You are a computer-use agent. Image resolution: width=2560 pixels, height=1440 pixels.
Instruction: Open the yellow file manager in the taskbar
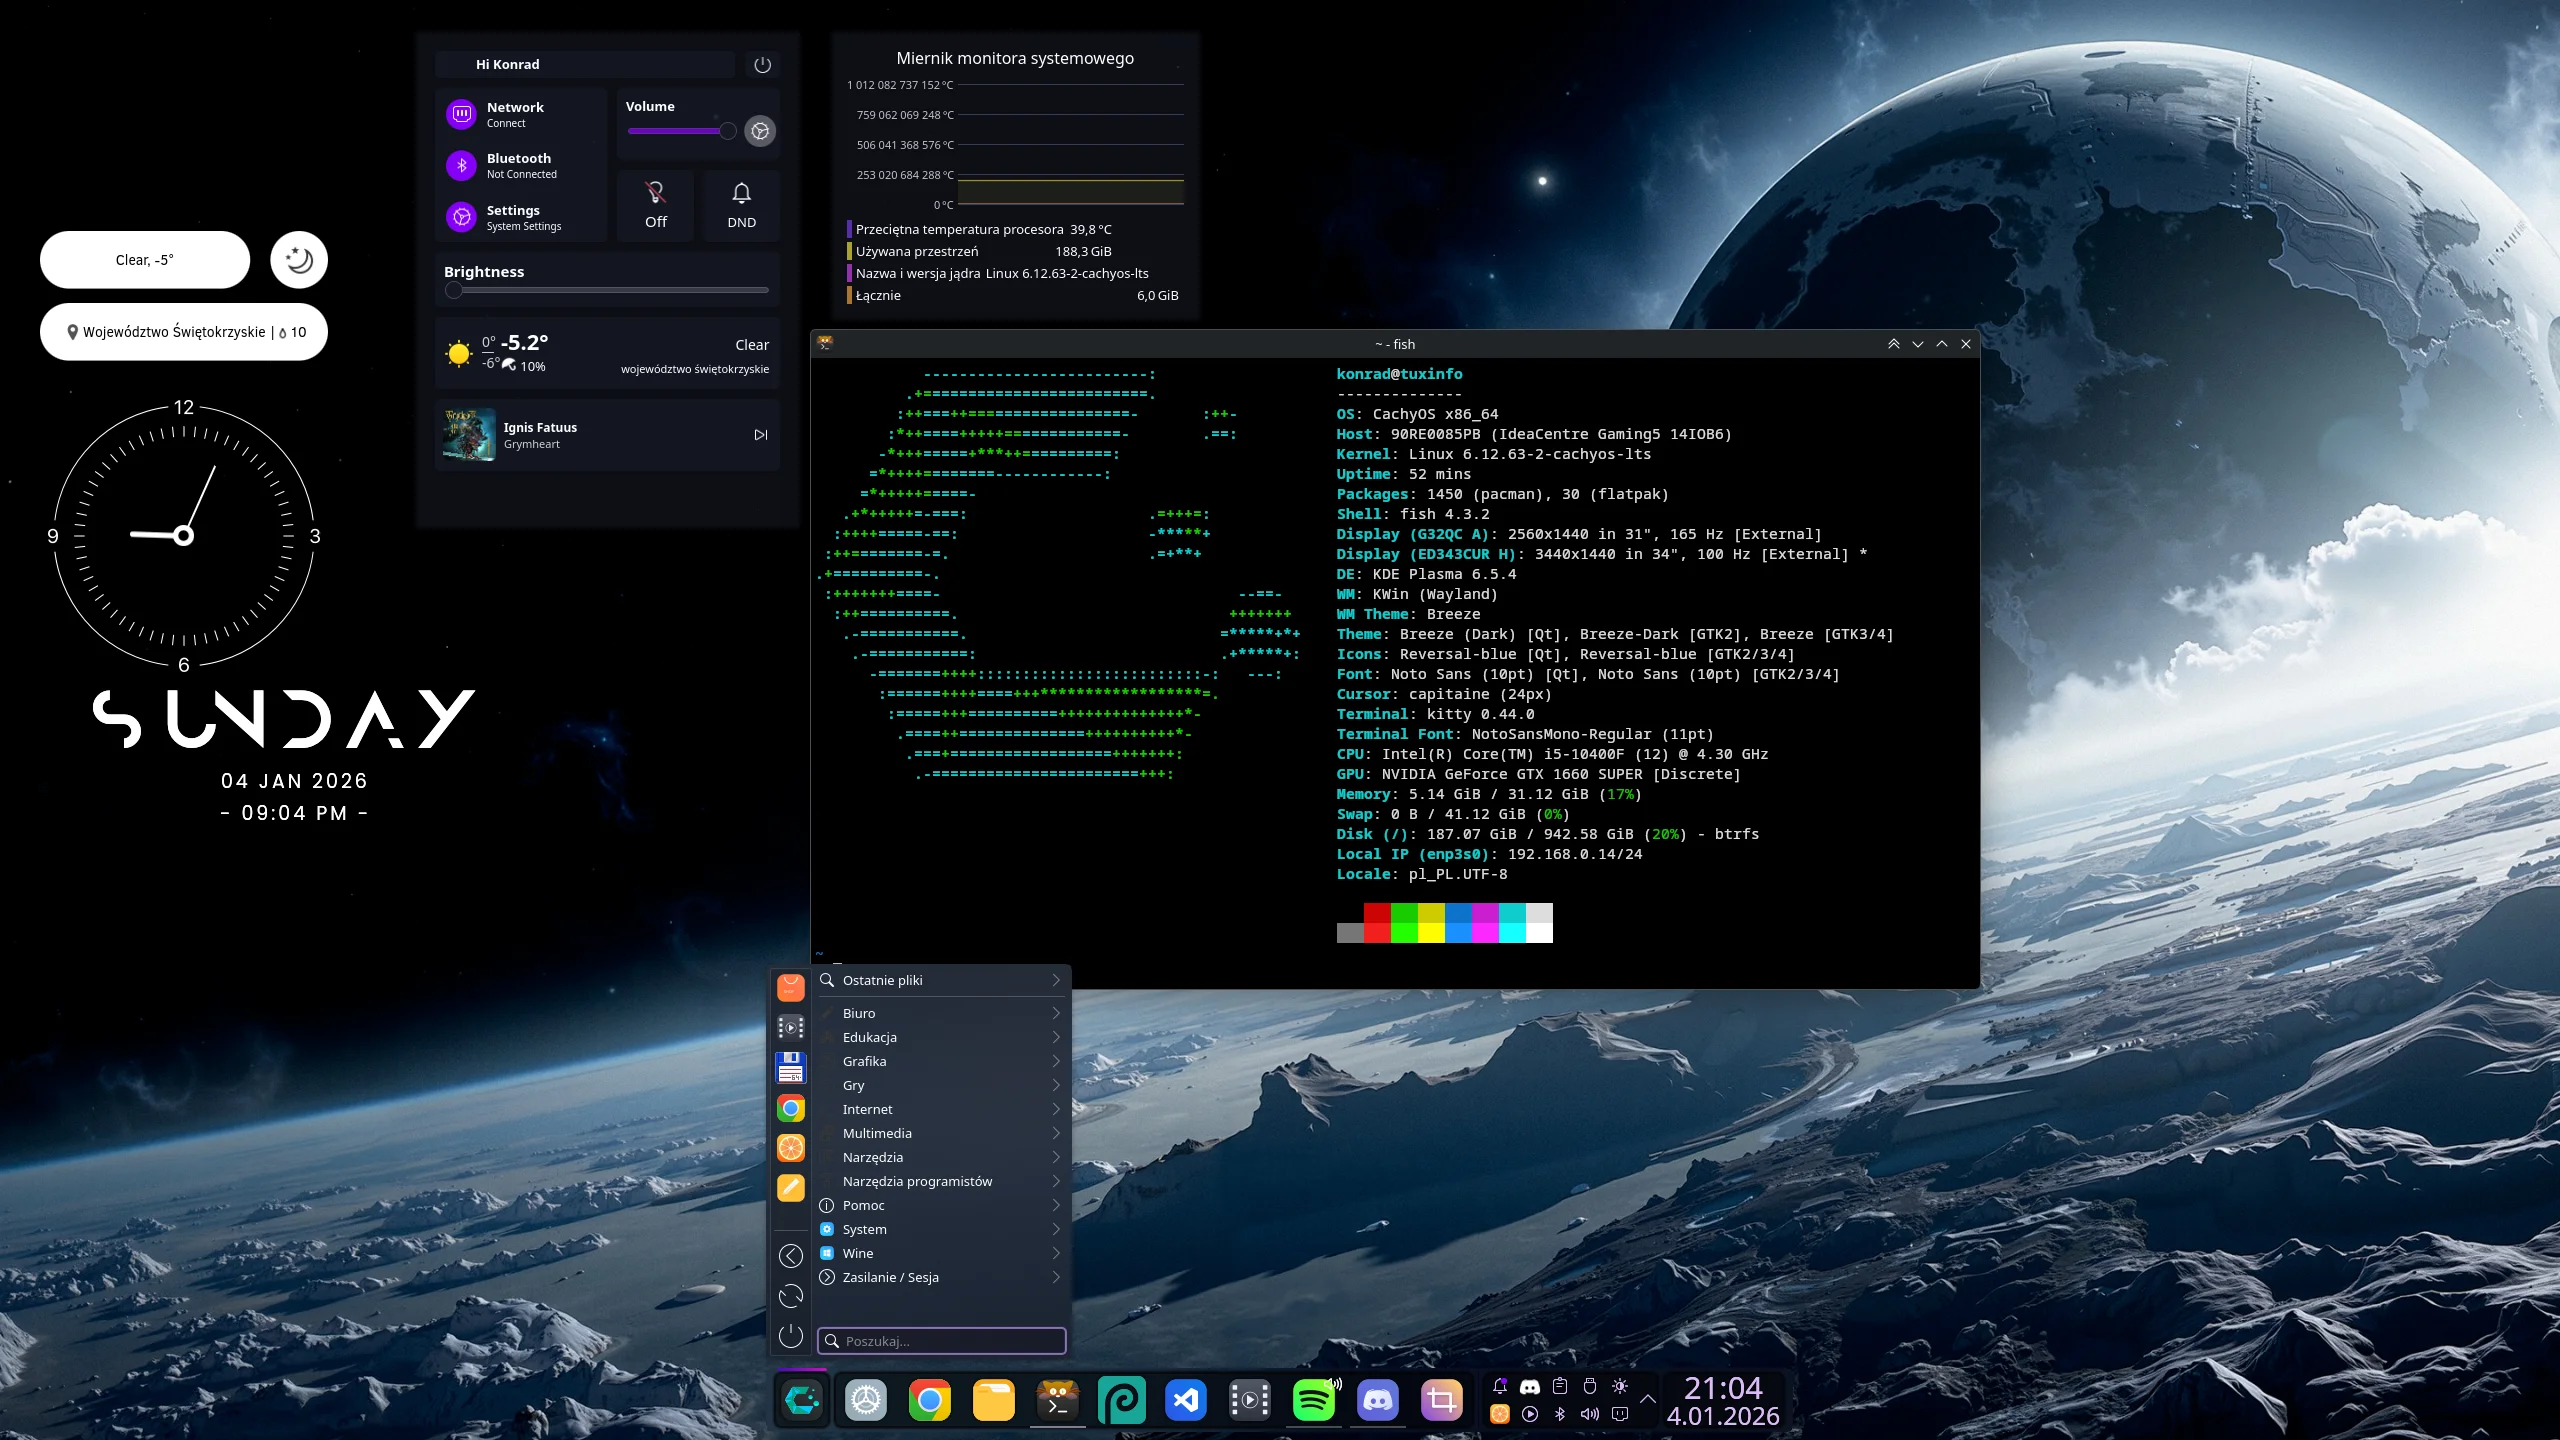point(994,1400)
